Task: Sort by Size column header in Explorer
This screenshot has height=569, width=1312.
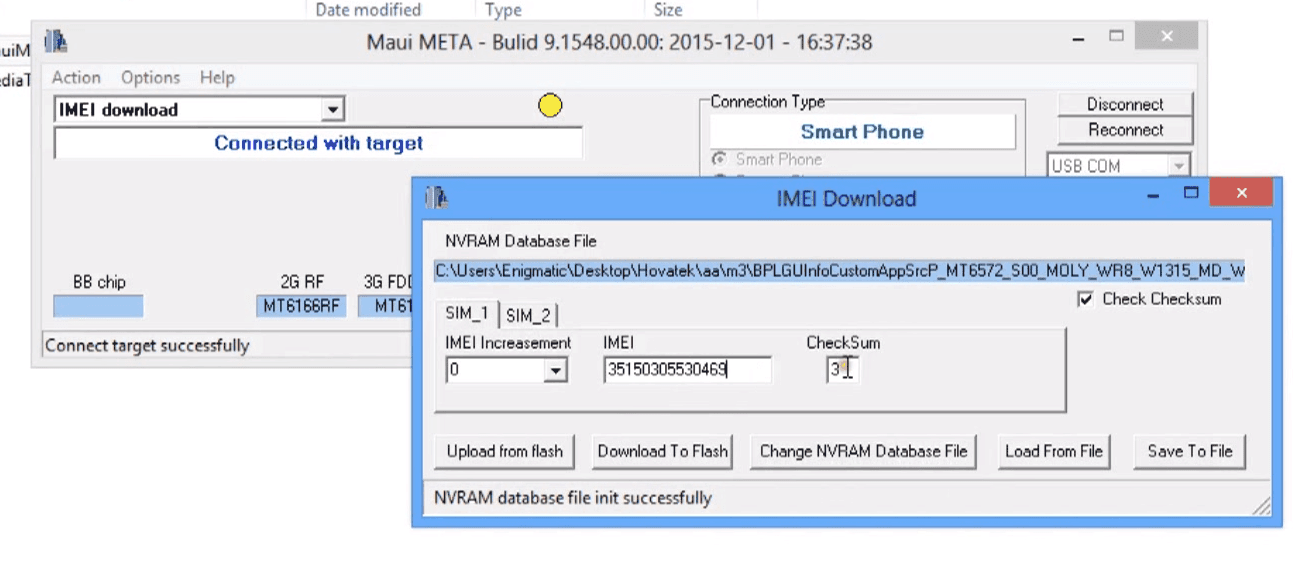Action: click(668, 10)
